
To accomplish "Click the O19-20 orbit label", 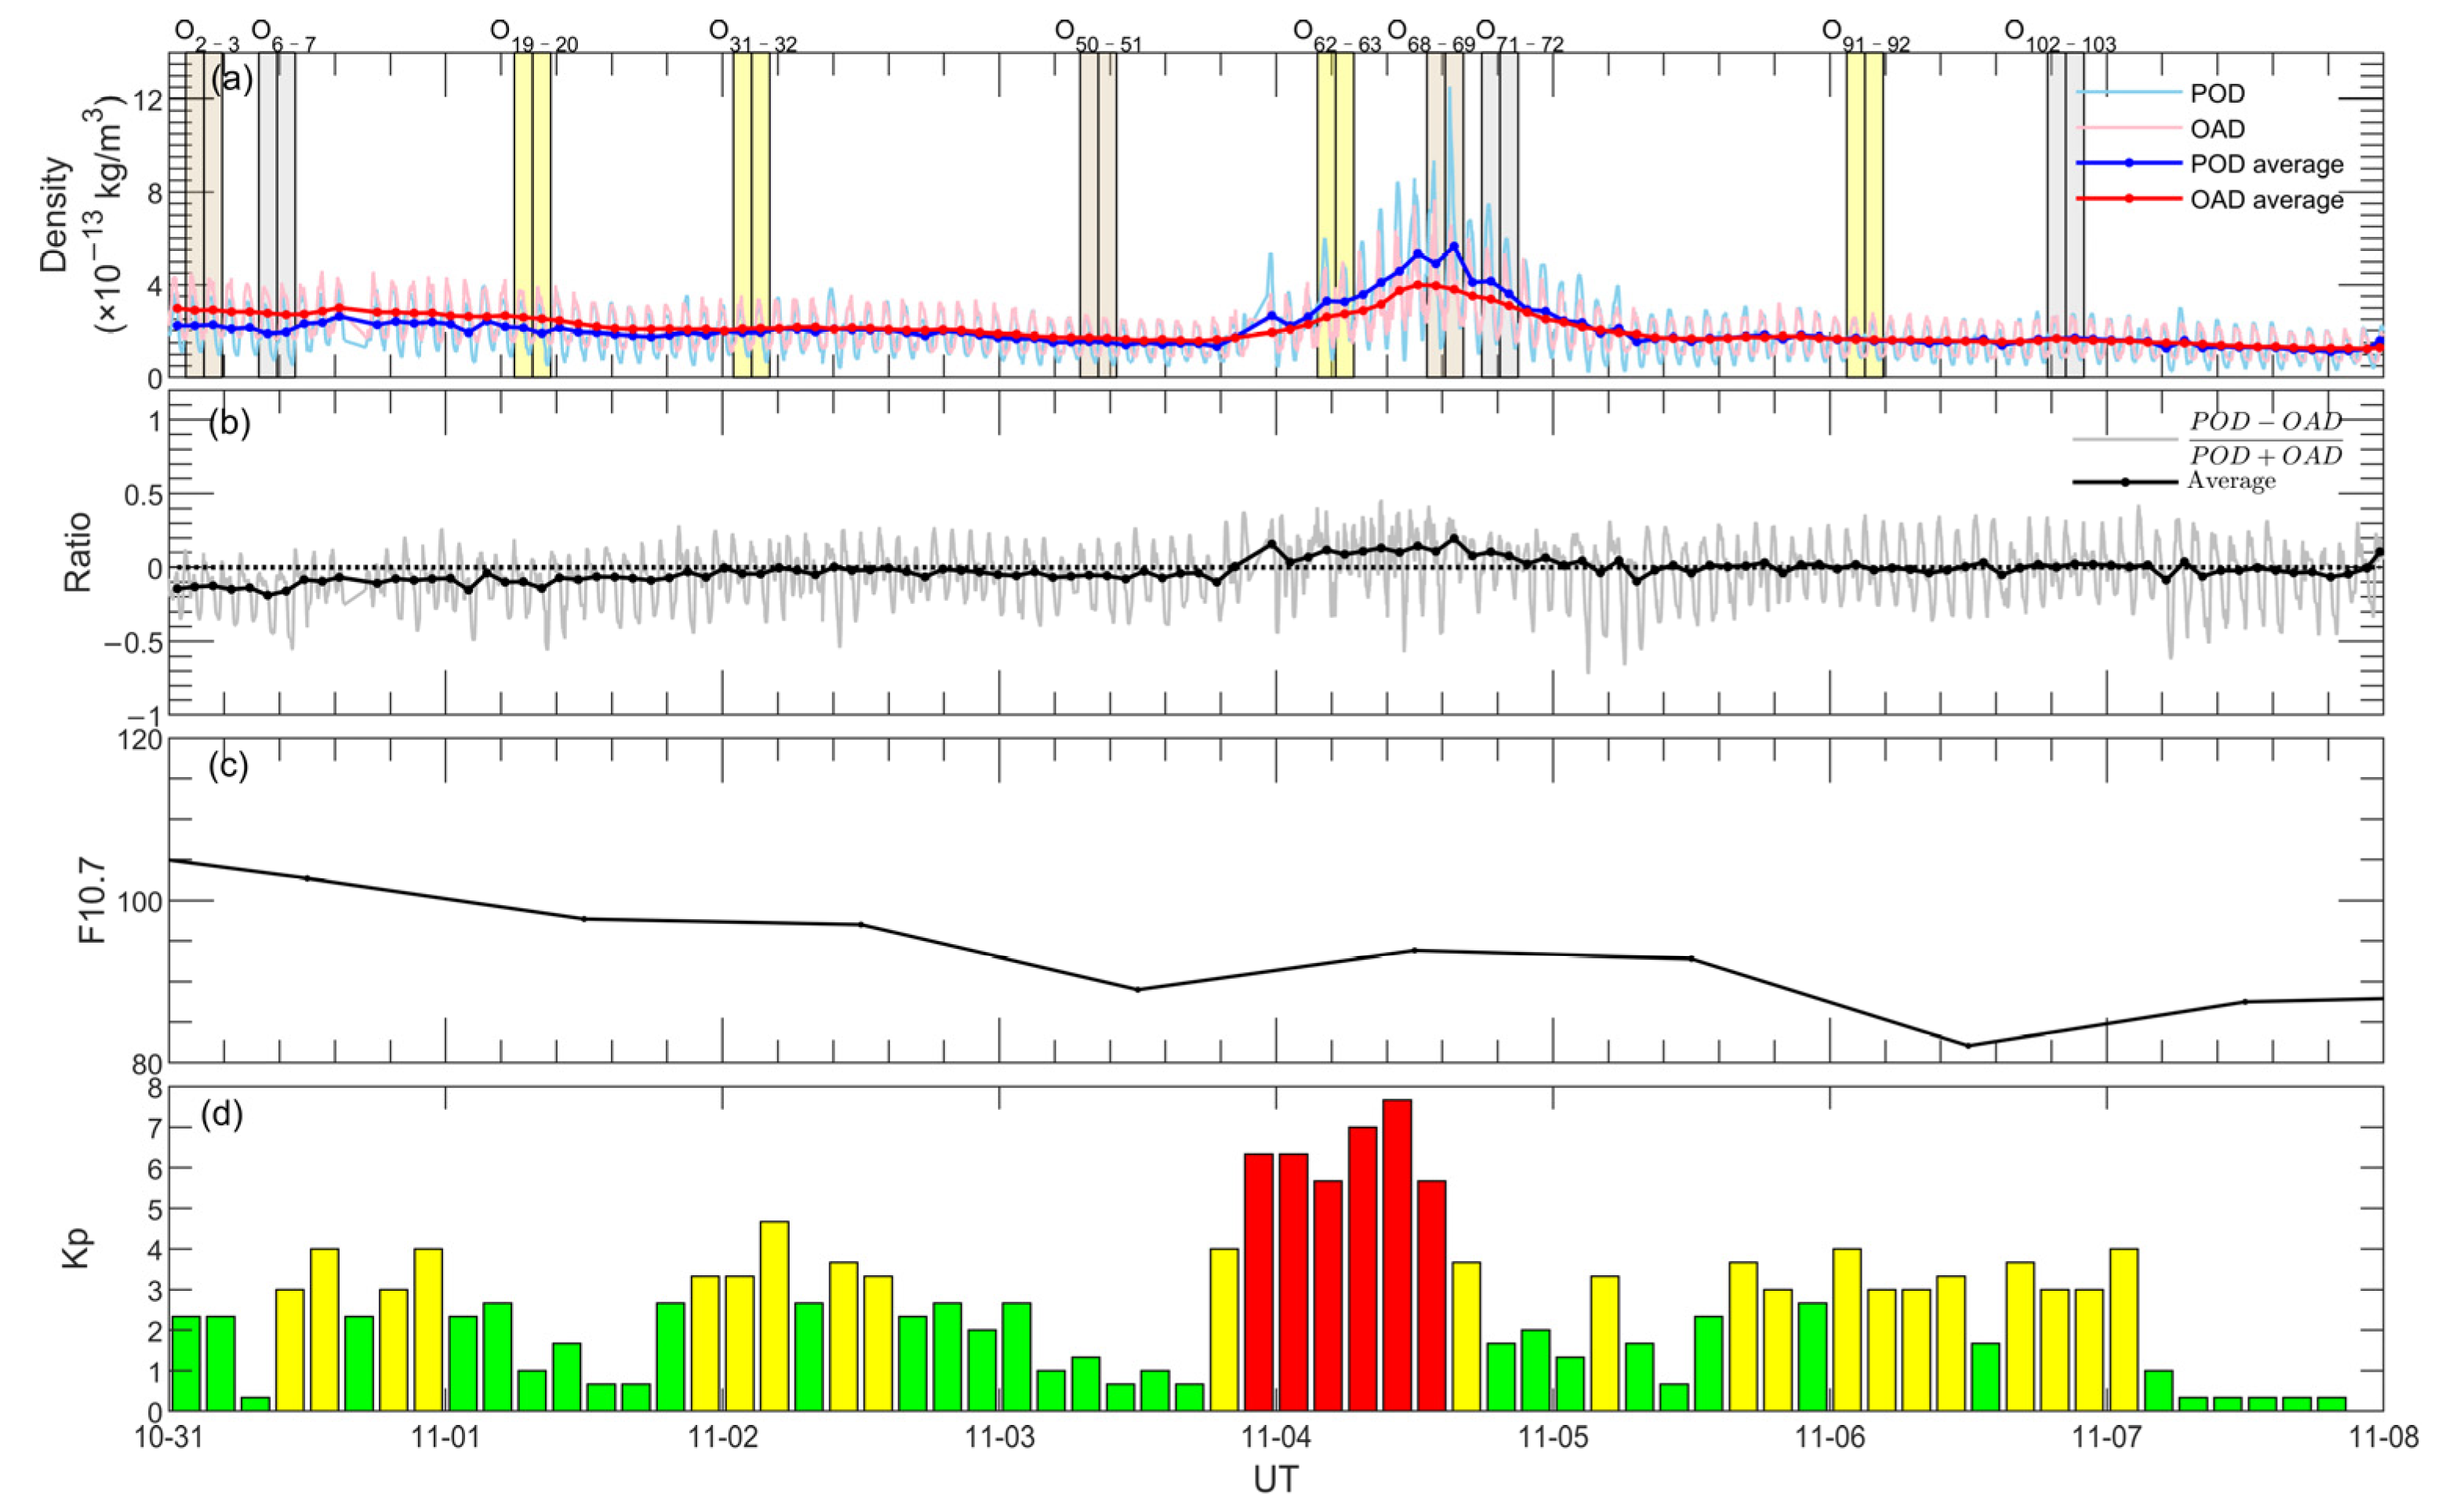I will tap(533, 36).
